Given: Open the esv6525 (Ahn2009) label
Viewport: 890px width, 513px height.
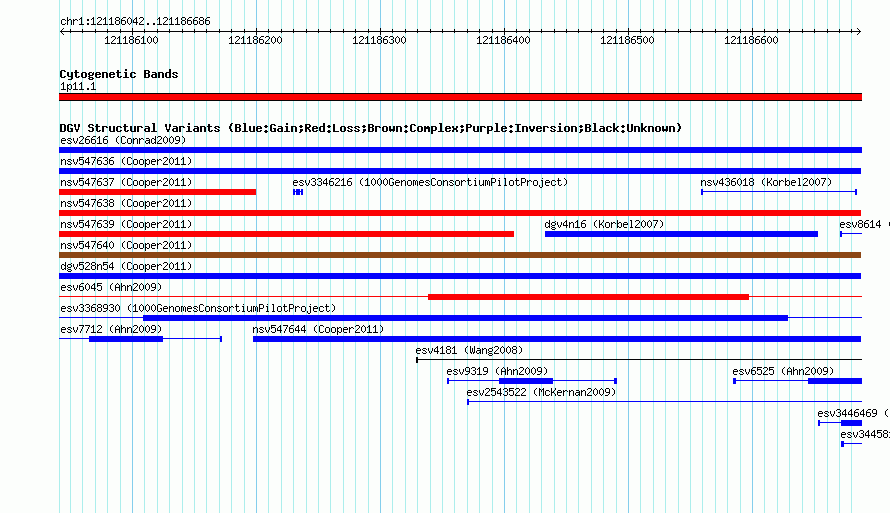Looking at the screenshot, I should [783, 371].
